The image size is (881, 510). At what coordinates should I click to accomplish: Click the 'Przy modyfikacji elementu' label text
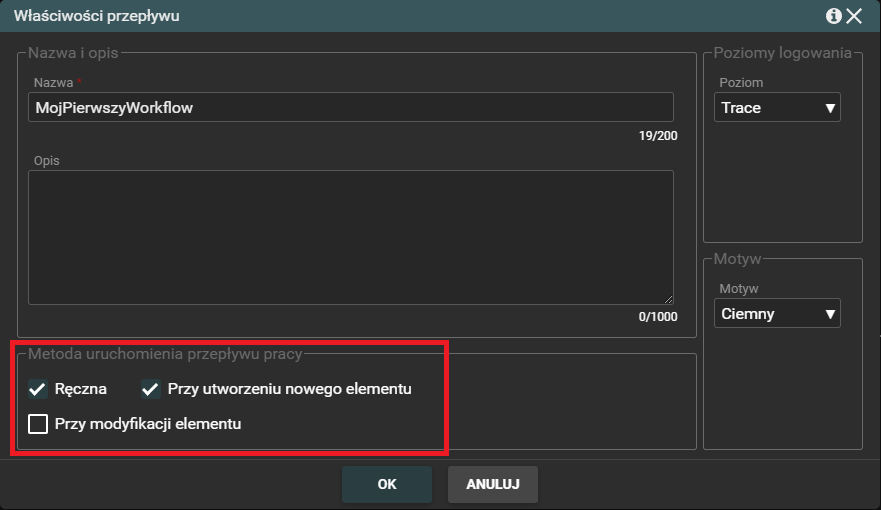[x=148, y=424]
